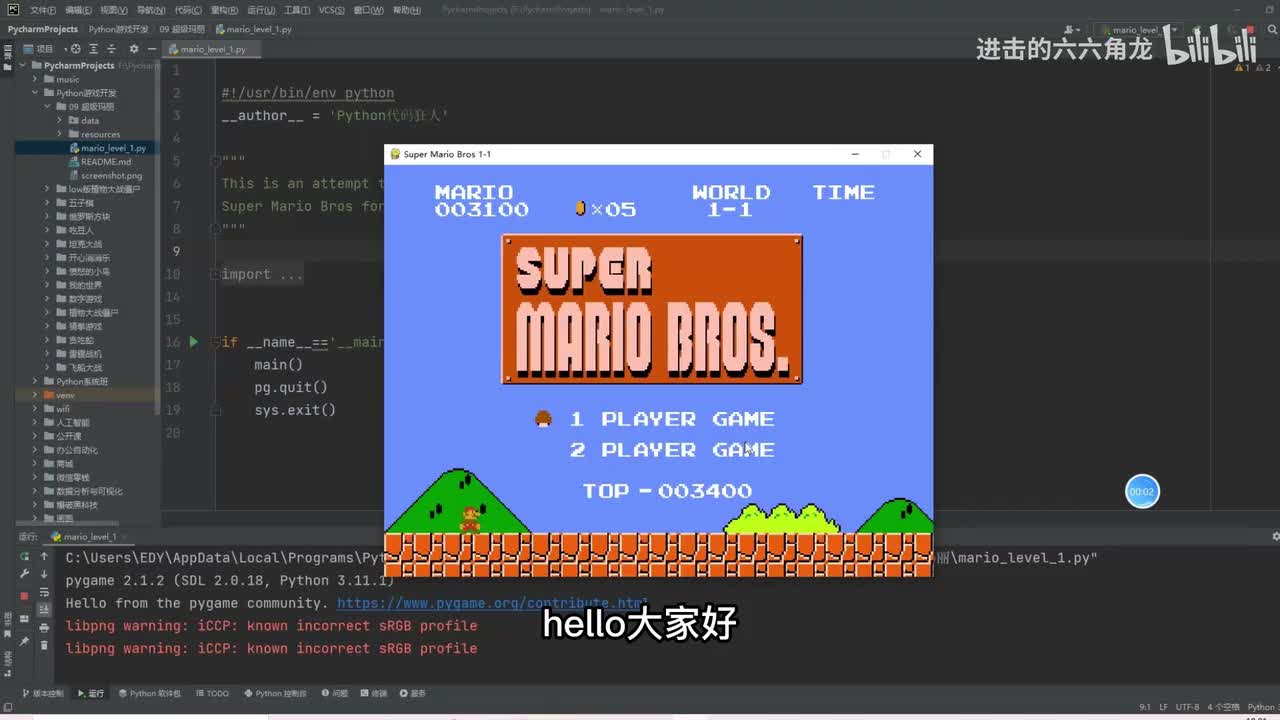
Task: Open the 文件 menu
Action: coord(43,10)
